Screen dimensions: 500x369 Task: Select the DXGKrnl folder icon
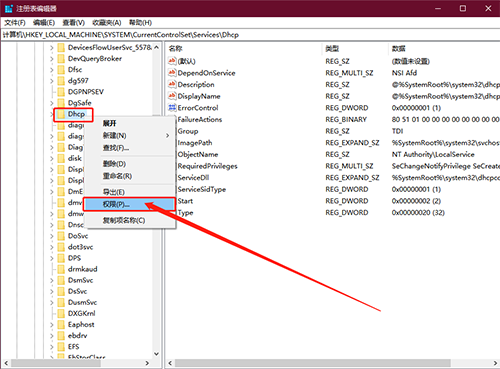click(61, 313)
